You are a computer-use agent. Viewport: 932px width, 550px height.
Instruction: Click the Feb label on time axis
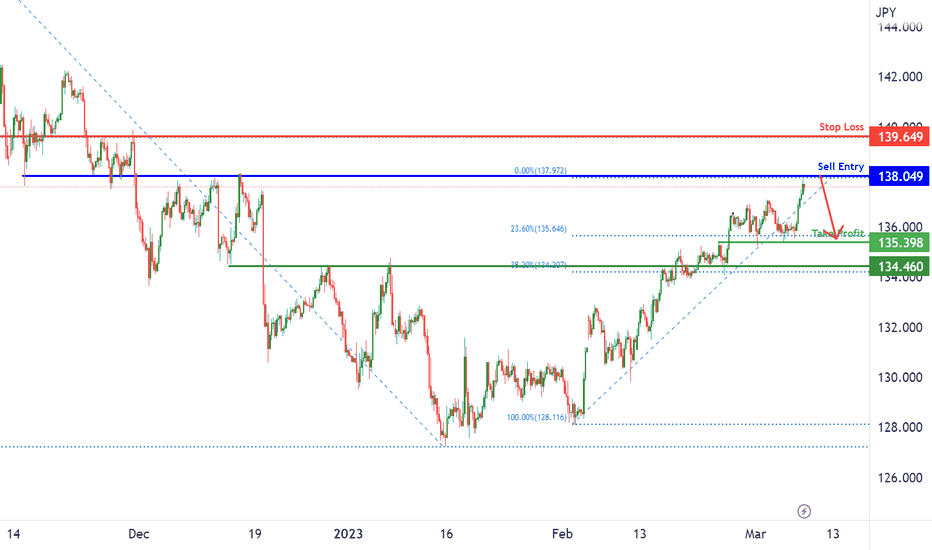[562, 534]
